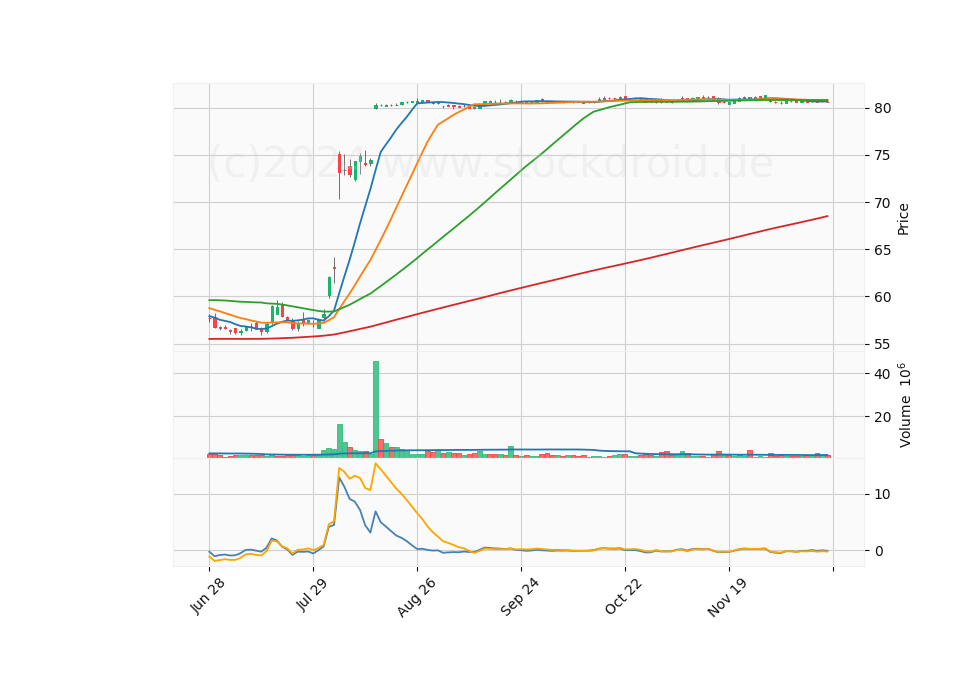Click the 0 tick on the indicator panel
This screenshot has height=690, width=960.
[879, 551]
